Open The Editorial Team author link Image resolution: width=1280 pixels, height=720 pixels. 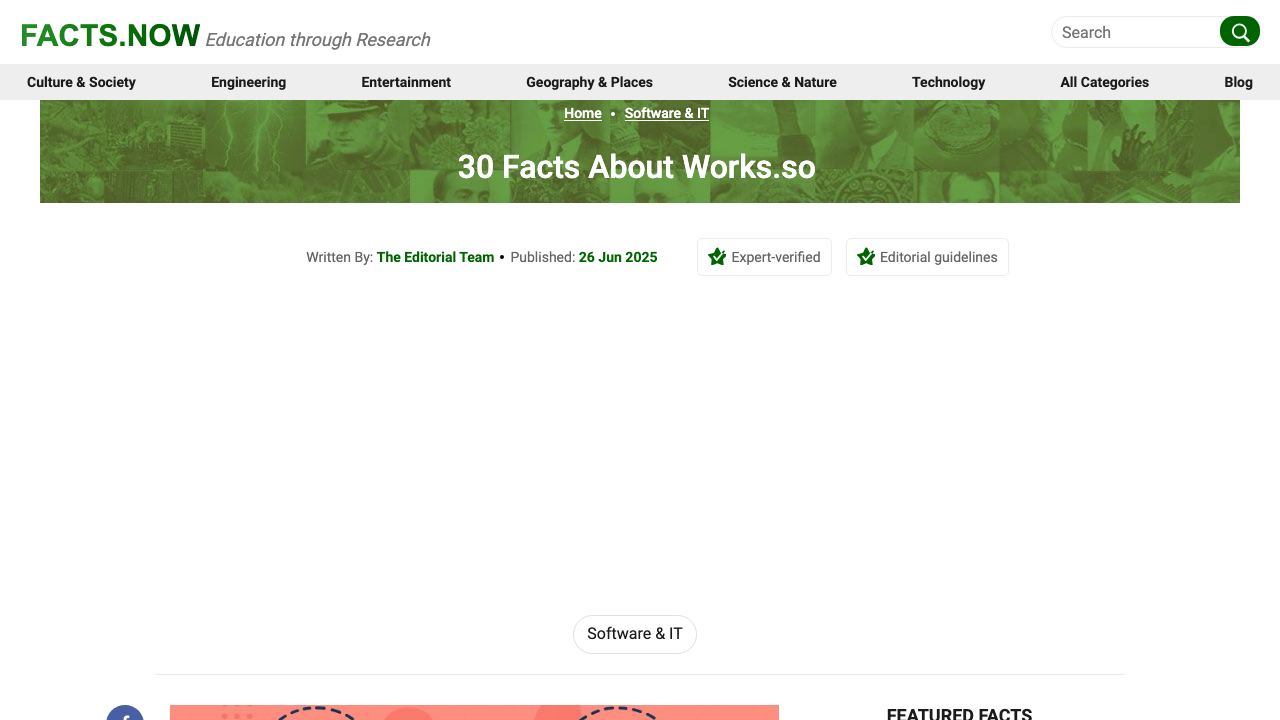coord(435,257)
